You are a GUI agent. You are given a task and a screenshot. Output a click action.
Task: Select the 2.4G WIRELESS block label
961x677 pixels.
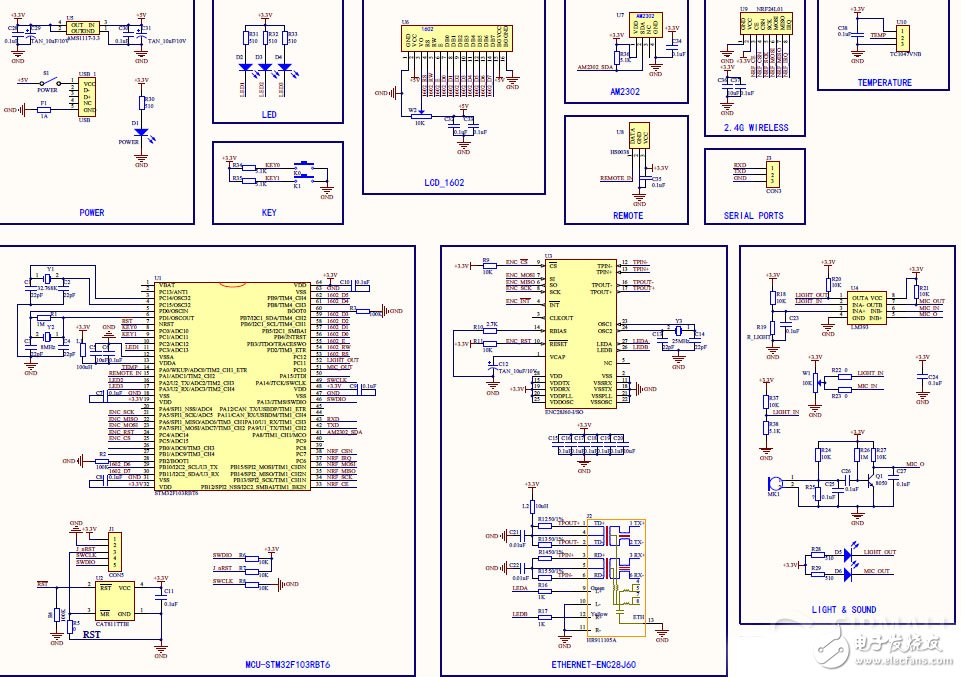click(x=755, y=128)
